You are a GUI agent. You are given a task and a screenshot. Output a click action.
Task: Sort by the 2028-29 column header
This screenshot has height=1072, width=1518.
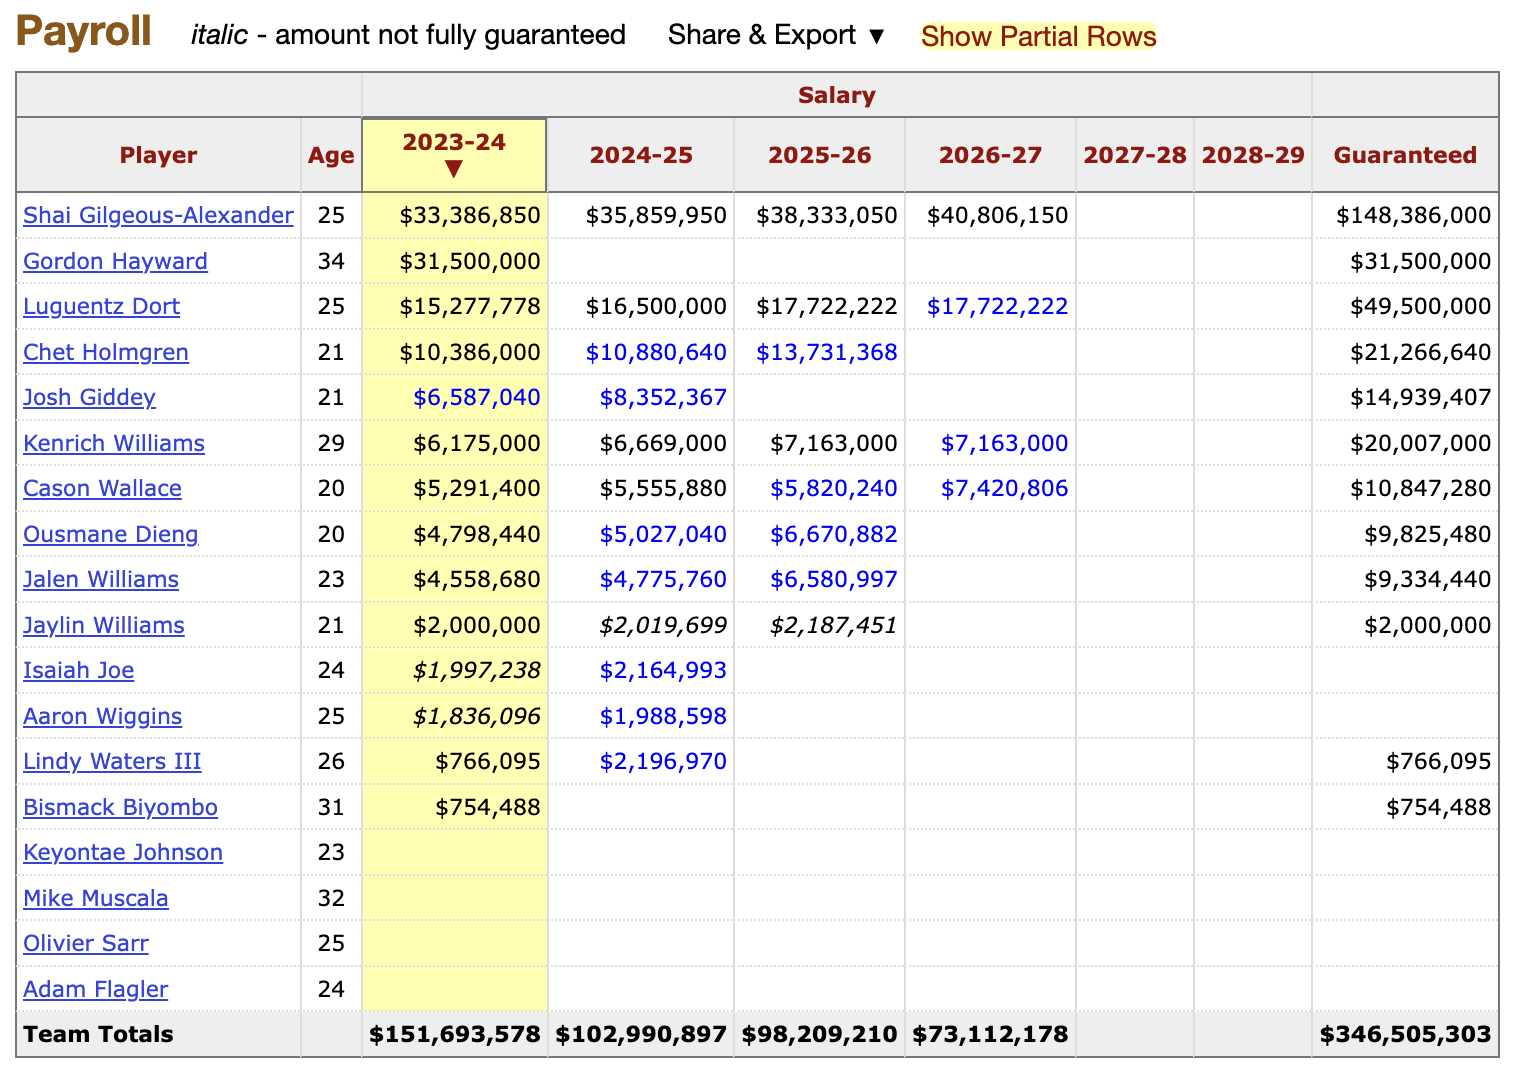pos(1253,155)
